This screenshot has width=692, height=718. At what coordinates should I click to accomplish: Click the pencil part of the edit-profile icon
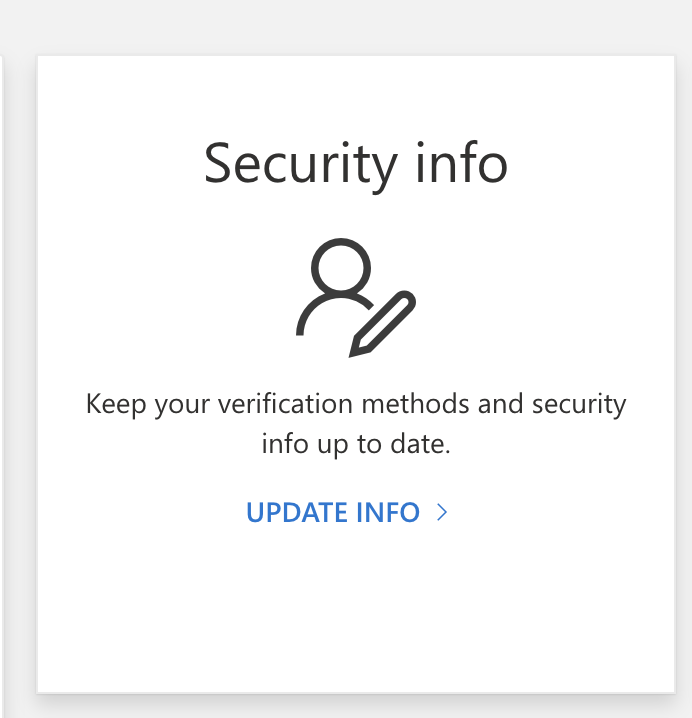[383, 324]
